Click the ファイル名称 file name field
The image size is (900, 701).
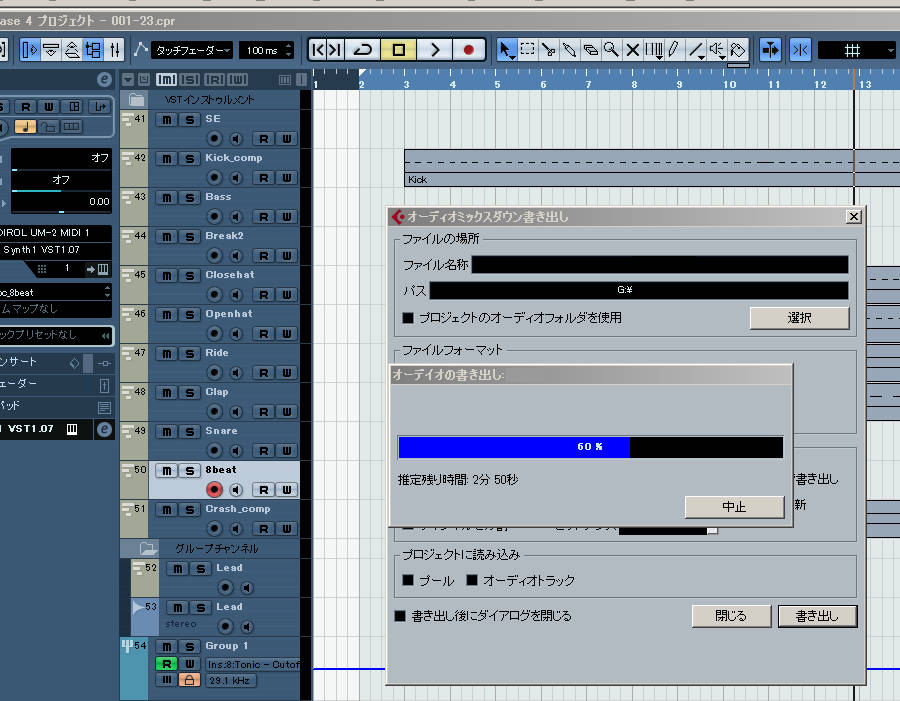660,264
